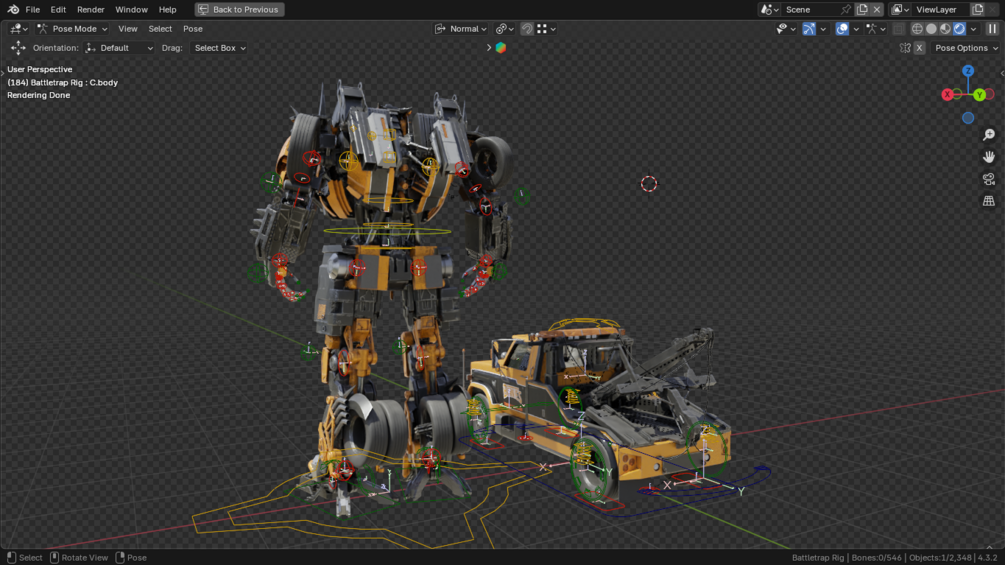Open the Edit menu
Screen dimensions: 1005x565
[x=58, y=10]
